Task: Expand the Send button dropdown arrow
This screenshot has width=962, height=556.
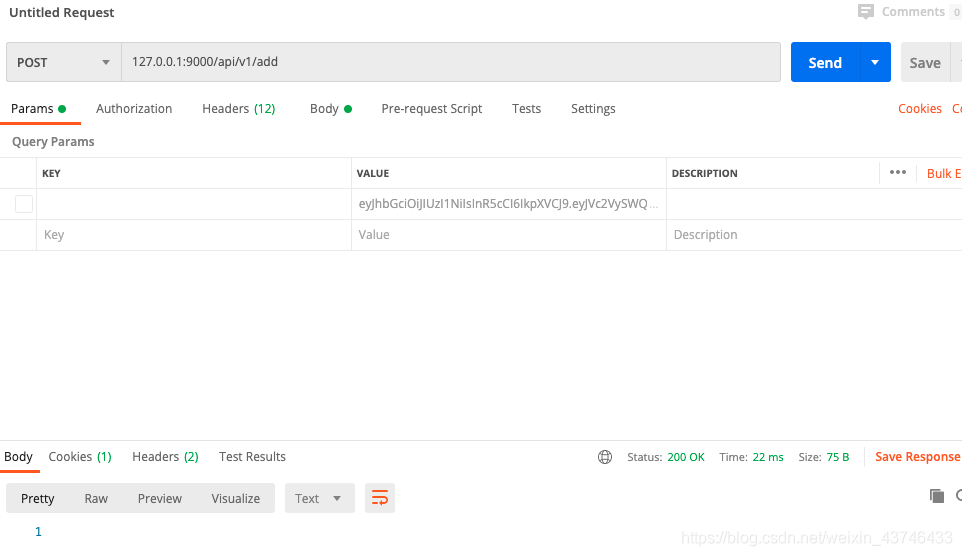Action: click(x=875, y=62)
